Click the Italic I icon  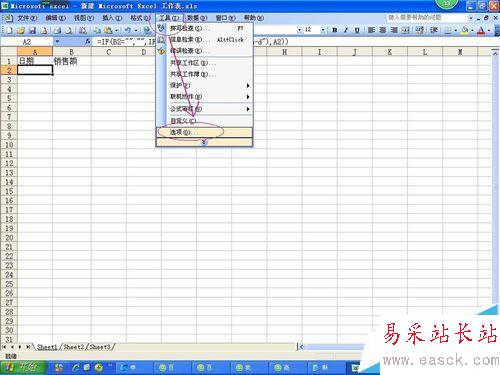pyautogui.click(x=346, y=30)
